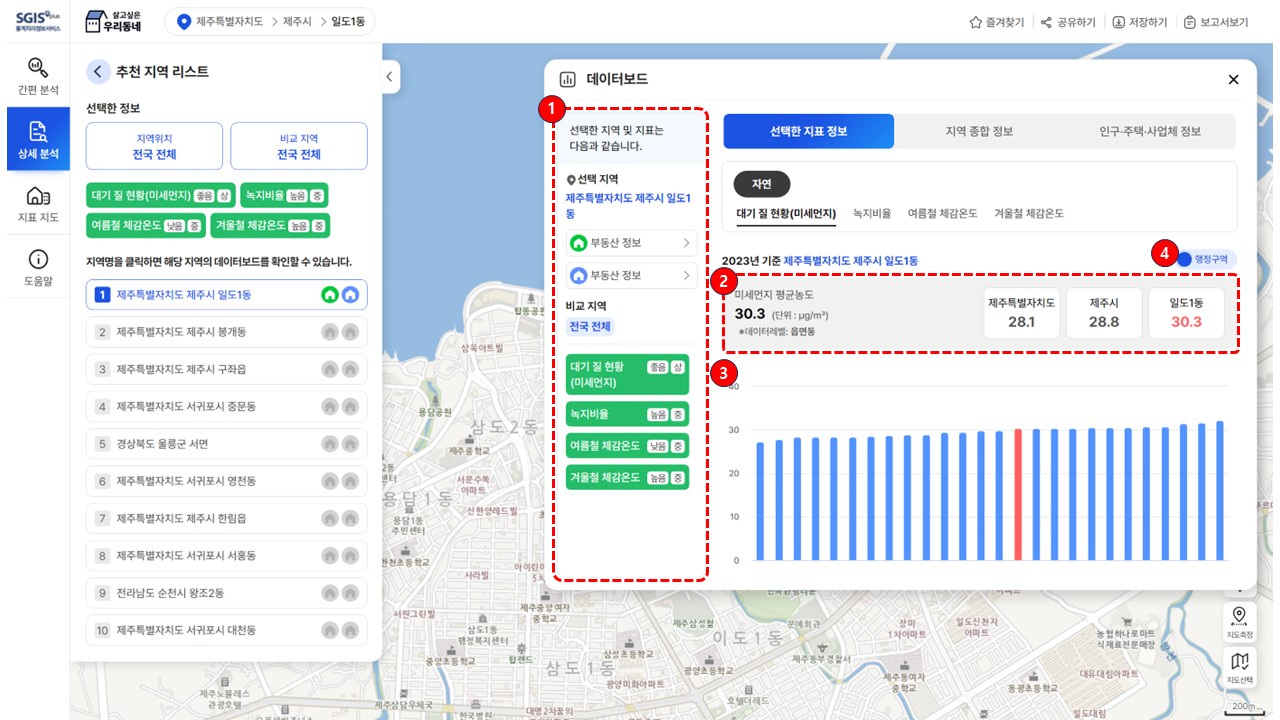Select 제주특별자치도 제주시 봉개동 from list
This screenshot has width=1280, height=720.
coord(181,332)
